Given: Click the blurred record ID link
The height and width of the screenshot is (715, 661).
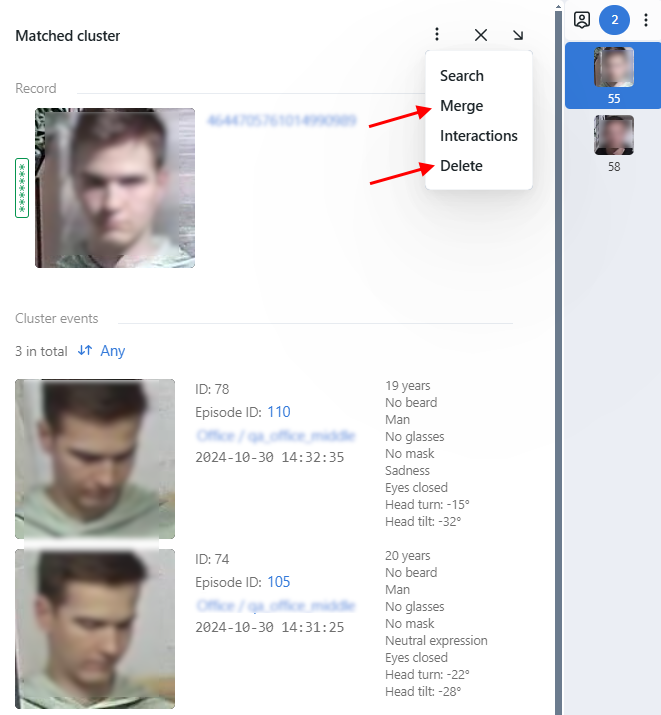Looking at the screenshot, I should coord(281,120).
